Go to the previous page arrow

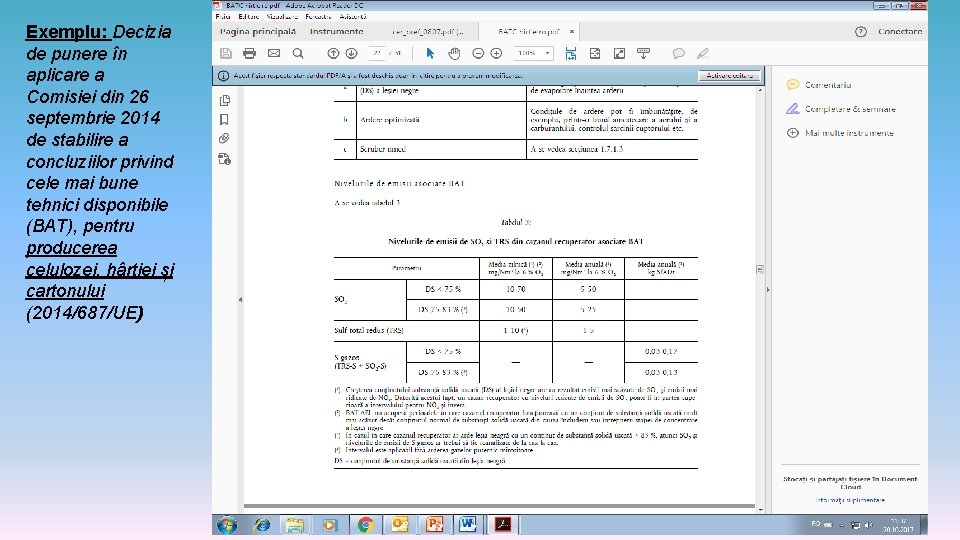(x=333, y=53)
